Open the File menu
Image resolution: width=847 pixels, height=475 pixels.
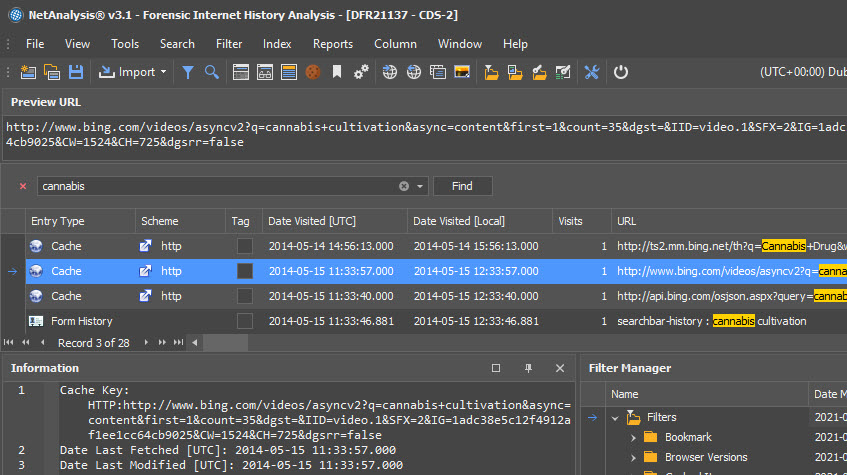(35, 44)
